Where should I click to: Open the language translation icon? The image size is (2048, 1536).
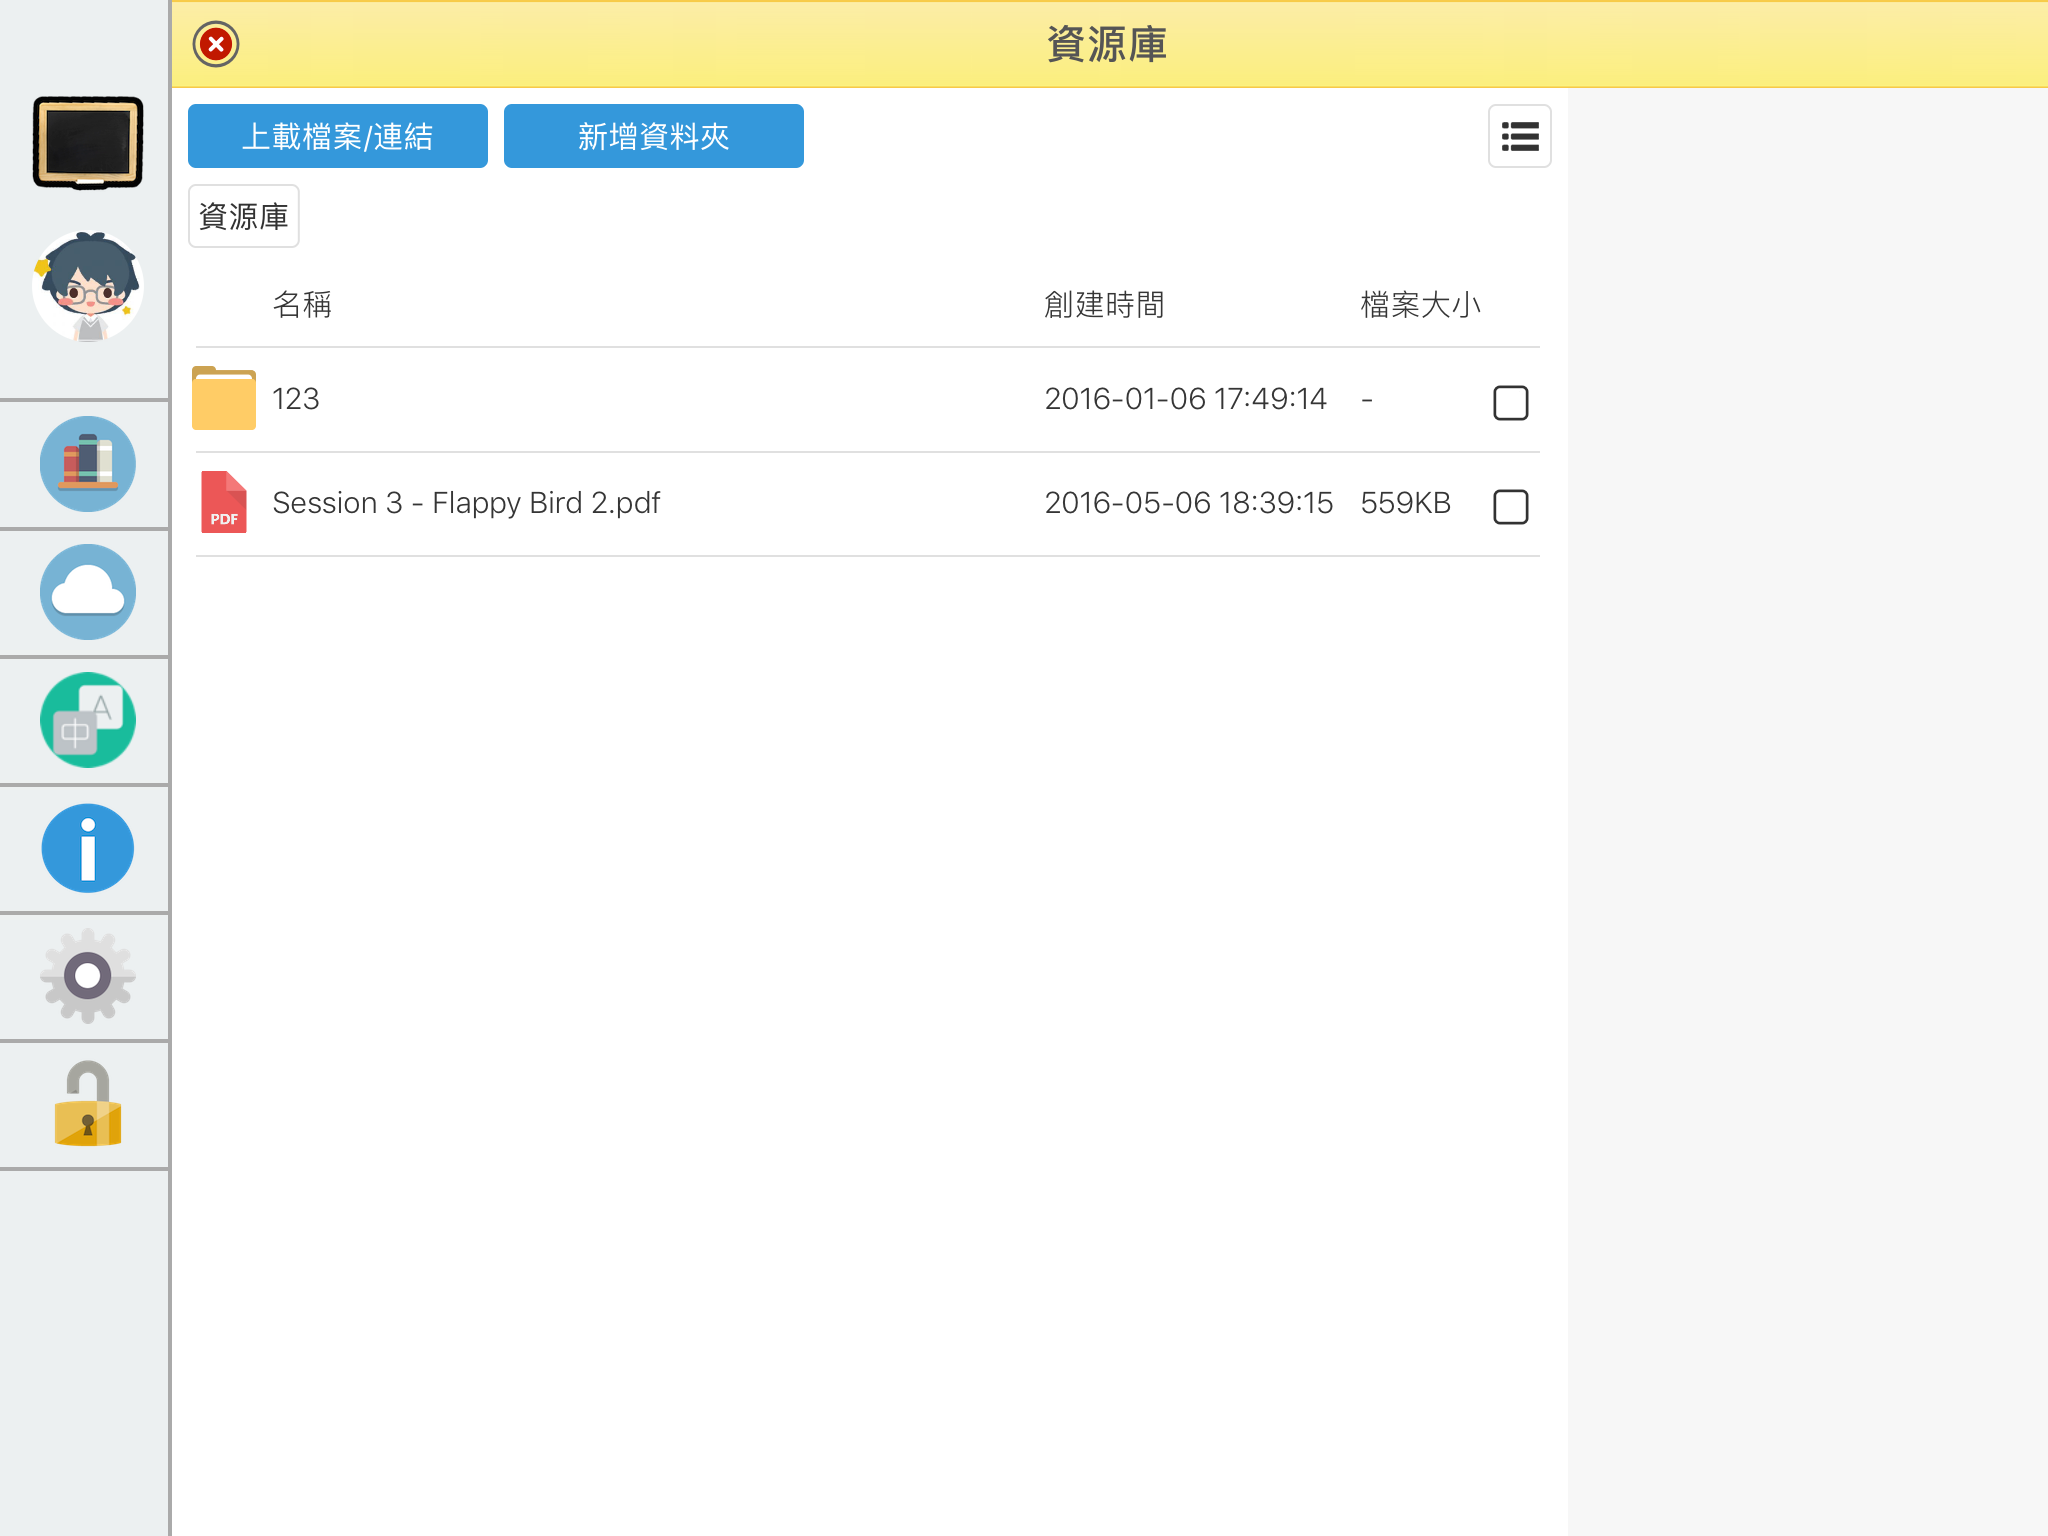(88, 720)
